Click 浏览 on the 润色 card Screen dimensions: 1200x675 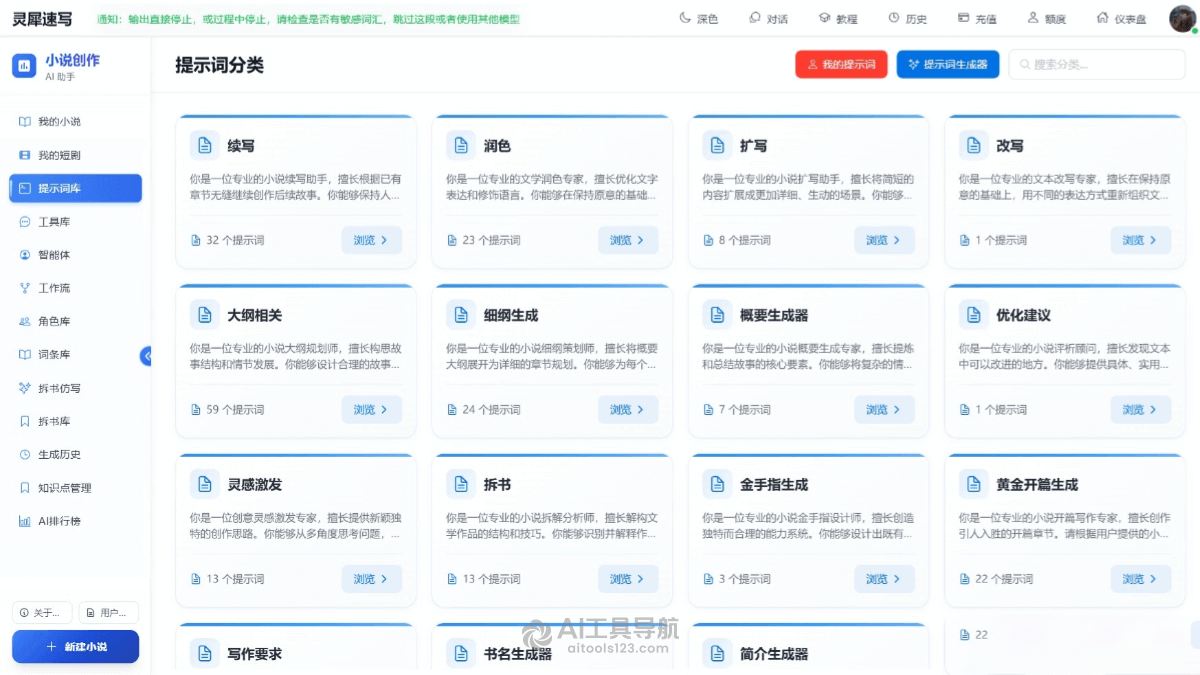pyautogui.click(x=628, y=240)
